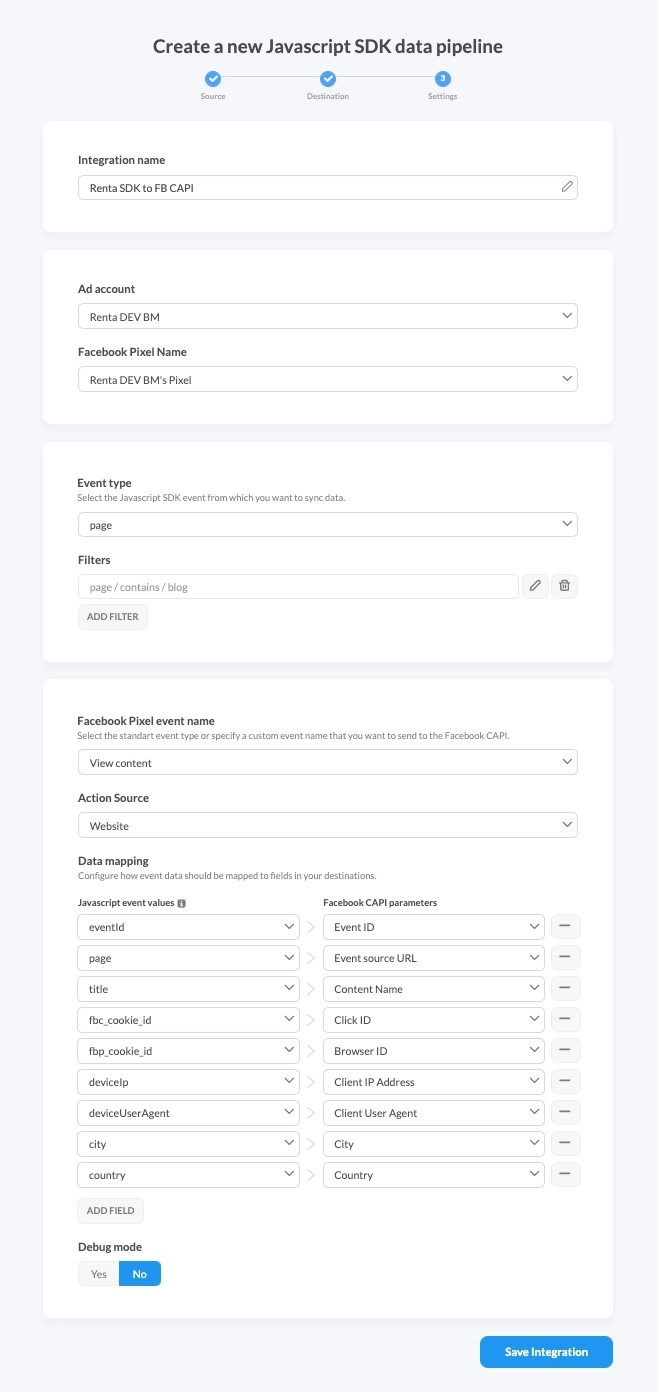Remove the deviceIp mapping row with minus icon
The image size is (658, 1392).
click(565, 1081)
